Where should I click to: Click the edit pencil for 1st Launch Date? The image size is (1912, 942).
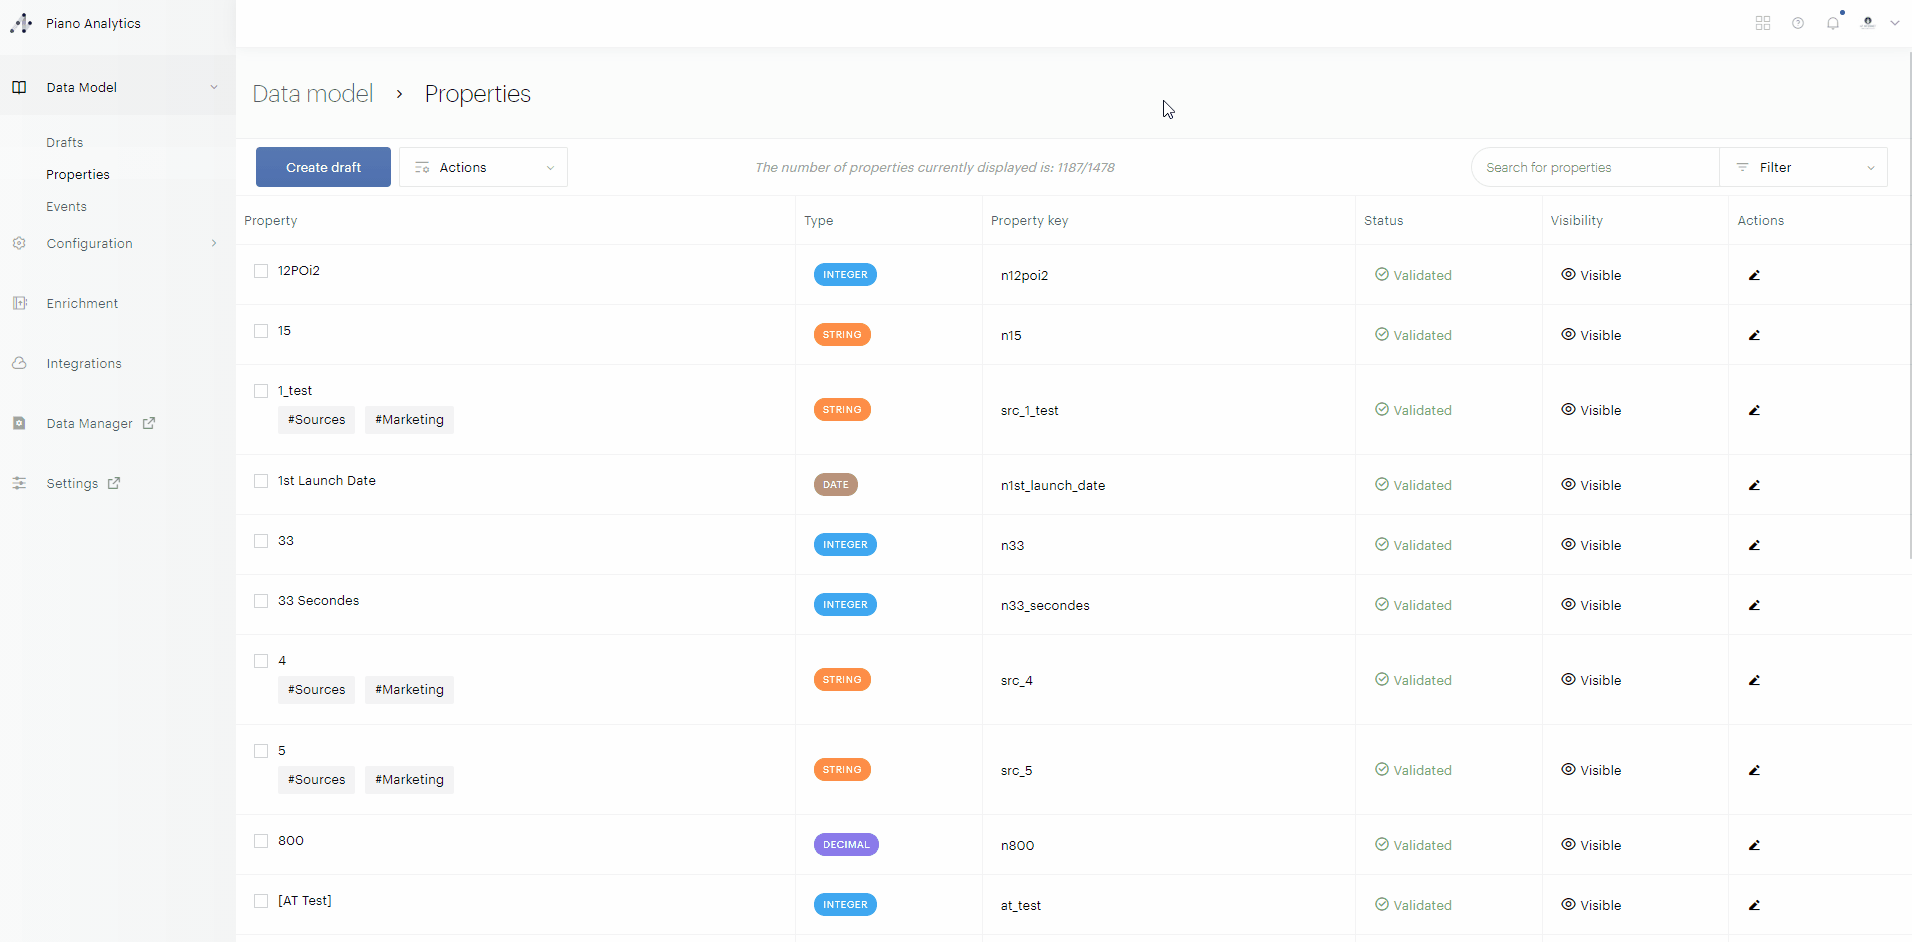(x=1754, y=485)
